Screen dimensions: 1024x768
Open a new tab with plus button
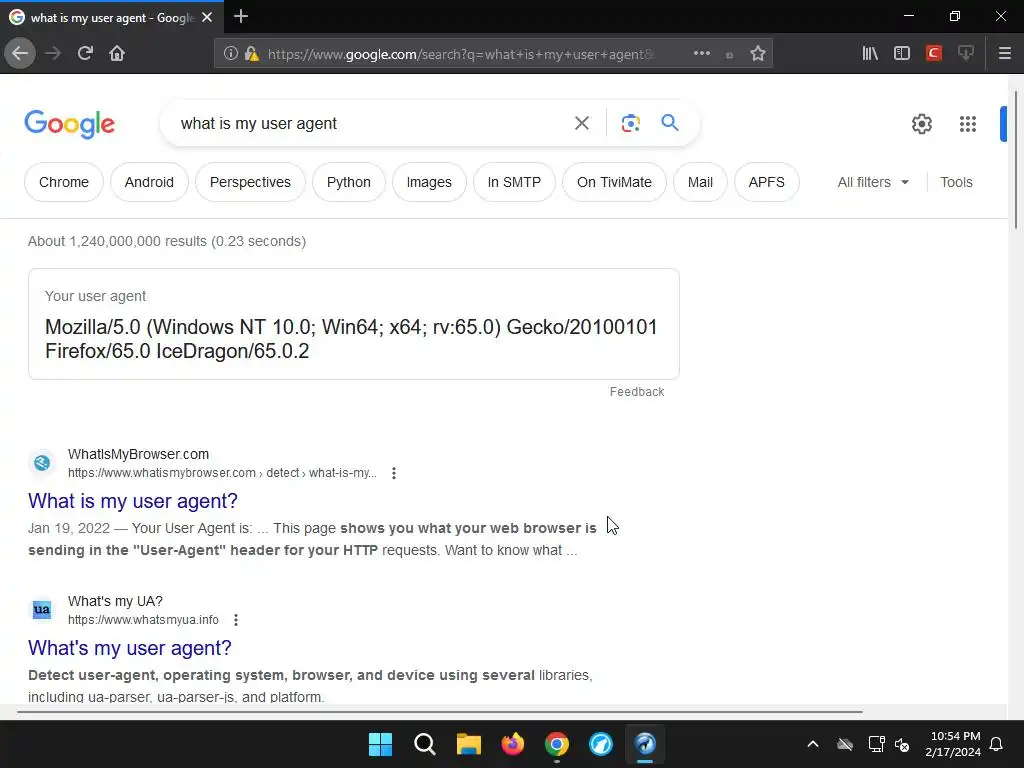pyautogui.click(x=241, y=16)
